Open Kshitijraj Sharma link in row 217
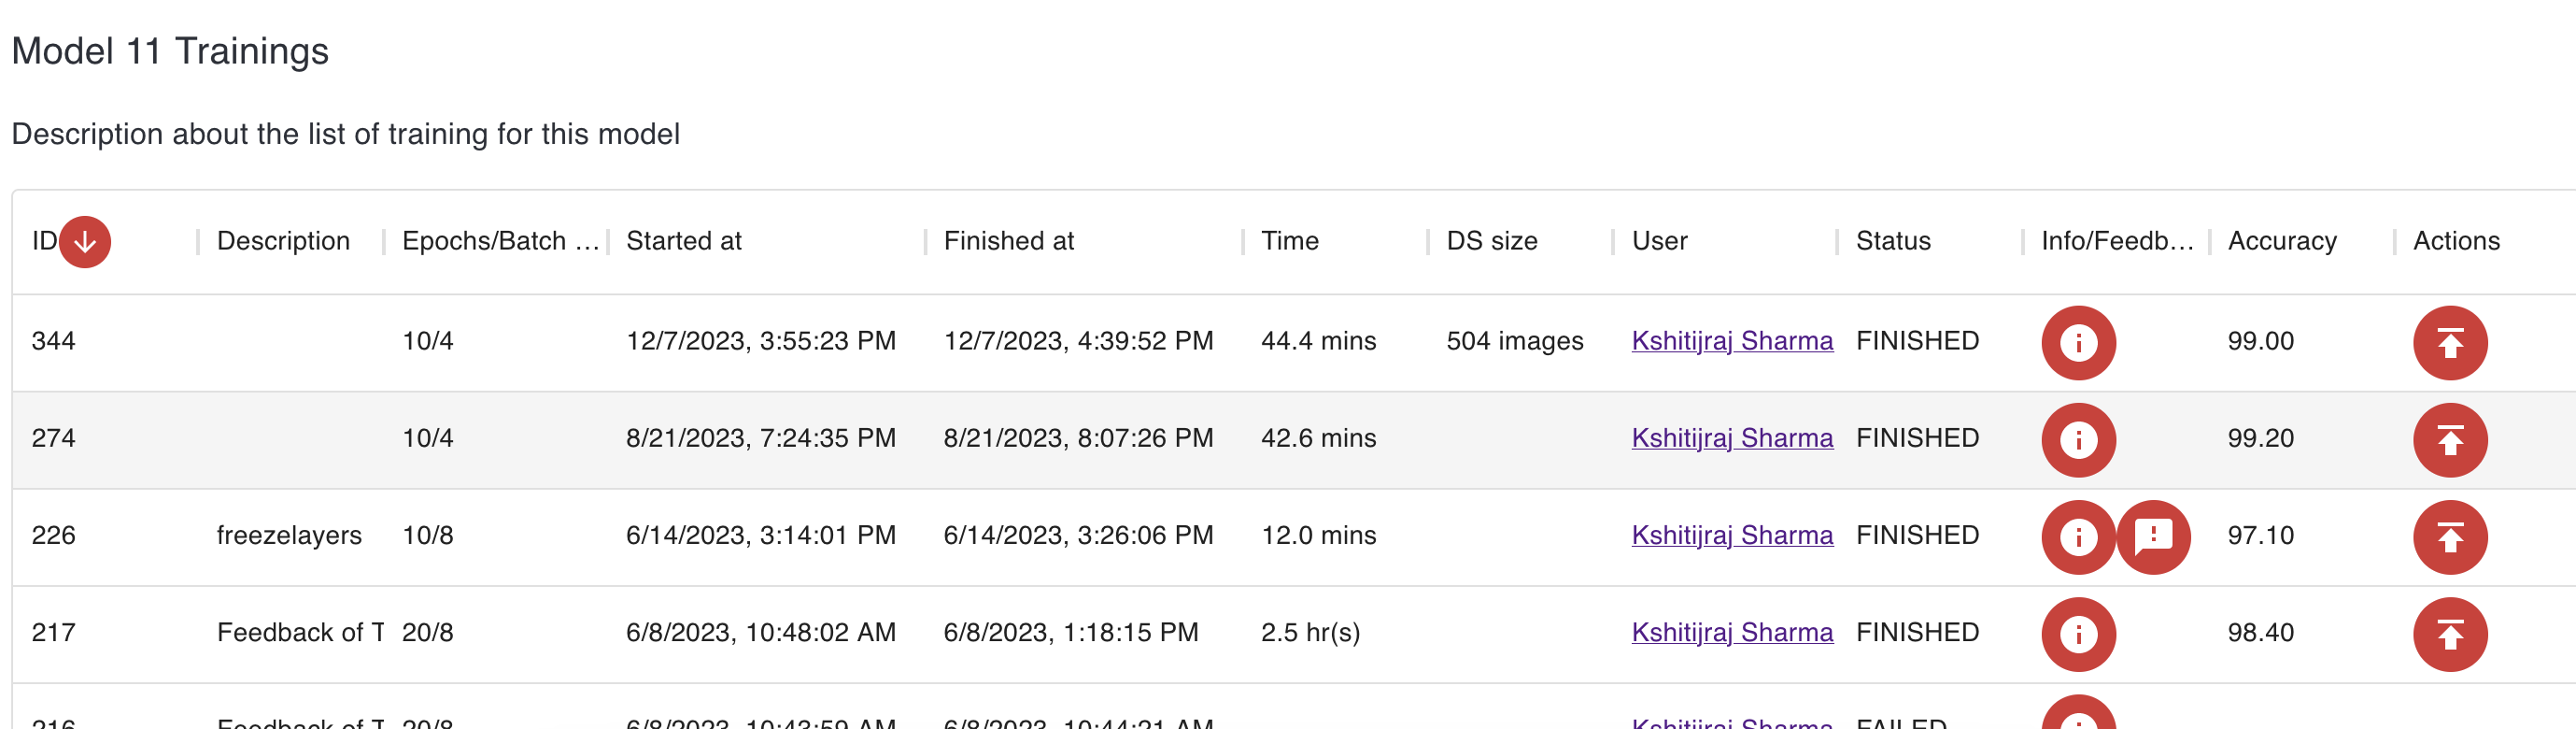This screenshot has height=729, width=2576. (x=1731, y=632)
